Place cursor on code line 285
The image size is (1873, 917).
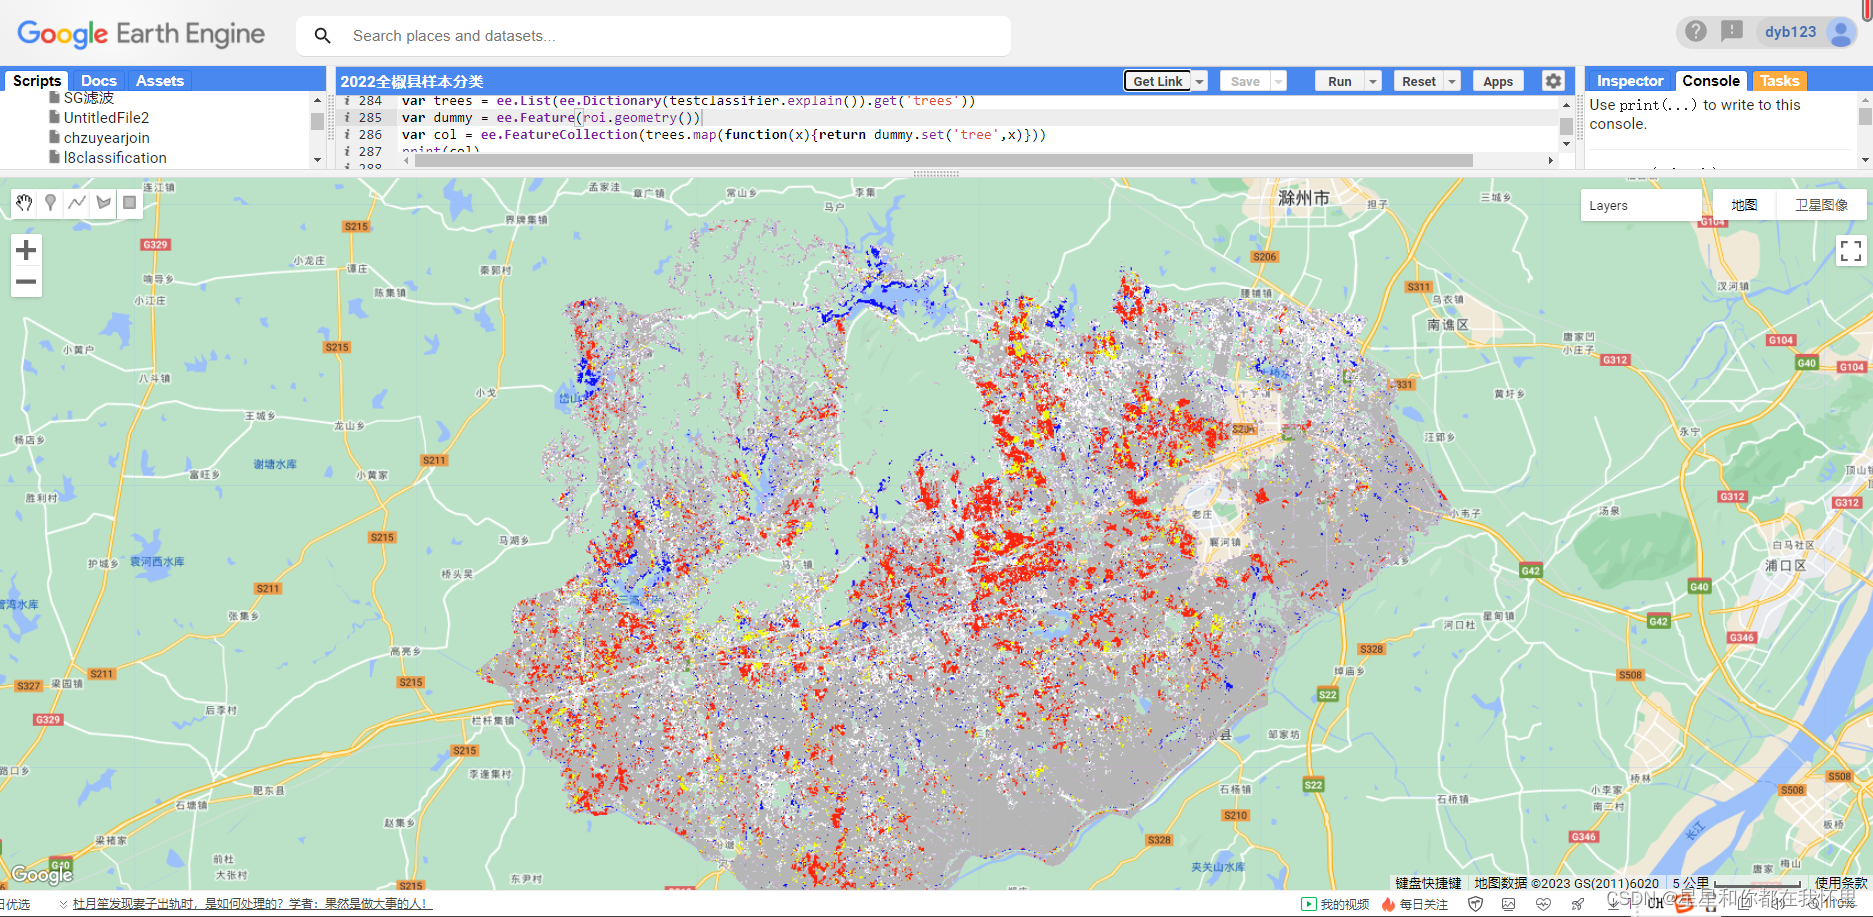pos(980,118)
